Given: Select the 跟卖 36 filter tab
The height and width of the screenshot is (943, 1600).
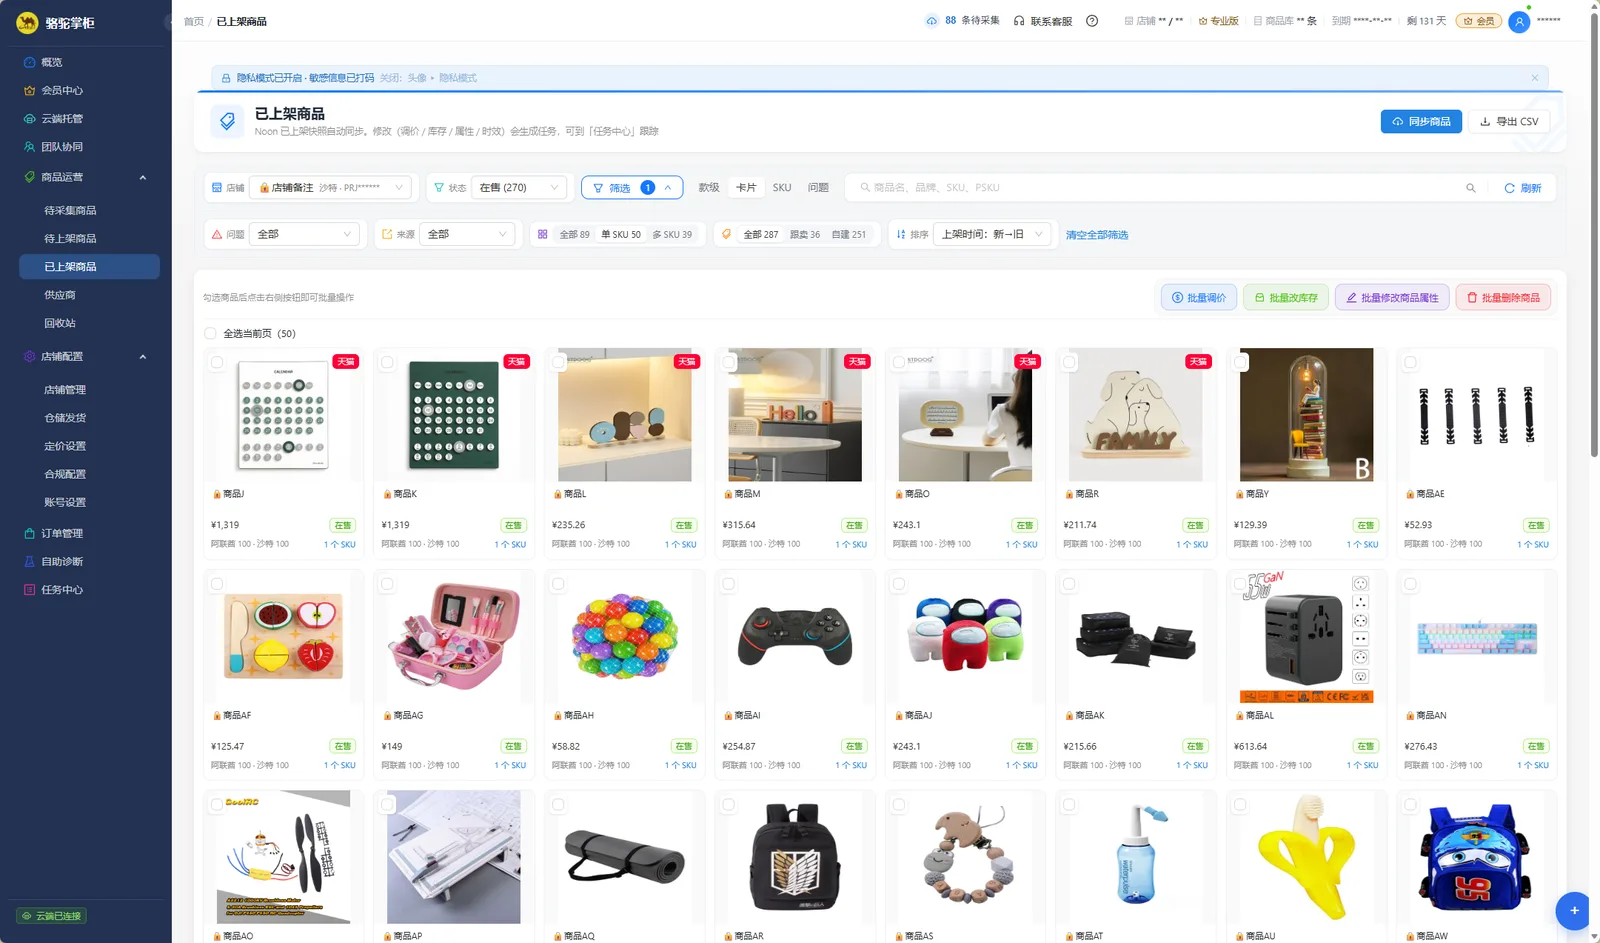Looking at the screenshot, I should coord(805,234).
